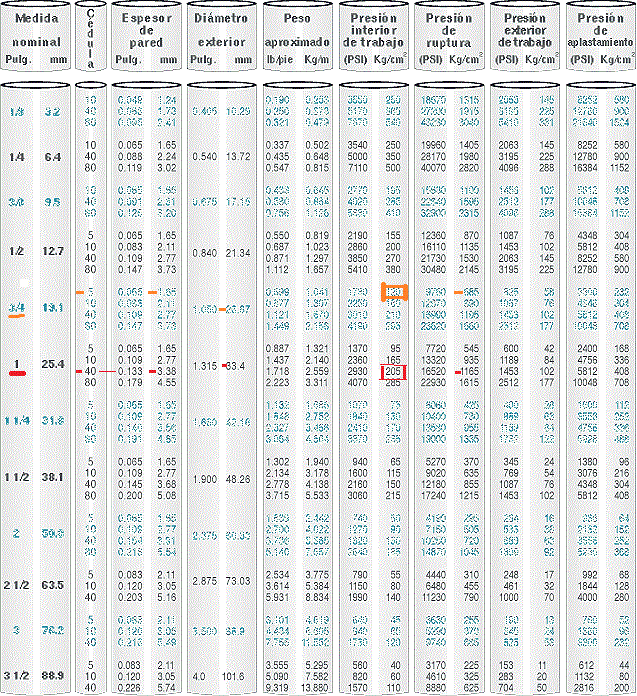Image resolution: width=637 pixels, height=696 pixels.
Task: Click the 2.375 exterior diameter value
Action: (205, 535)
